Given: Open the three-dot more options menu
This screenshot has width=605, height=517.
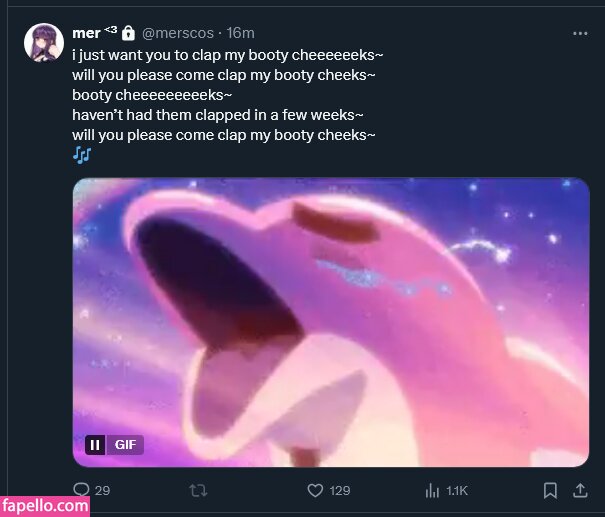Looking at the screenshot, I should point(580,33).
